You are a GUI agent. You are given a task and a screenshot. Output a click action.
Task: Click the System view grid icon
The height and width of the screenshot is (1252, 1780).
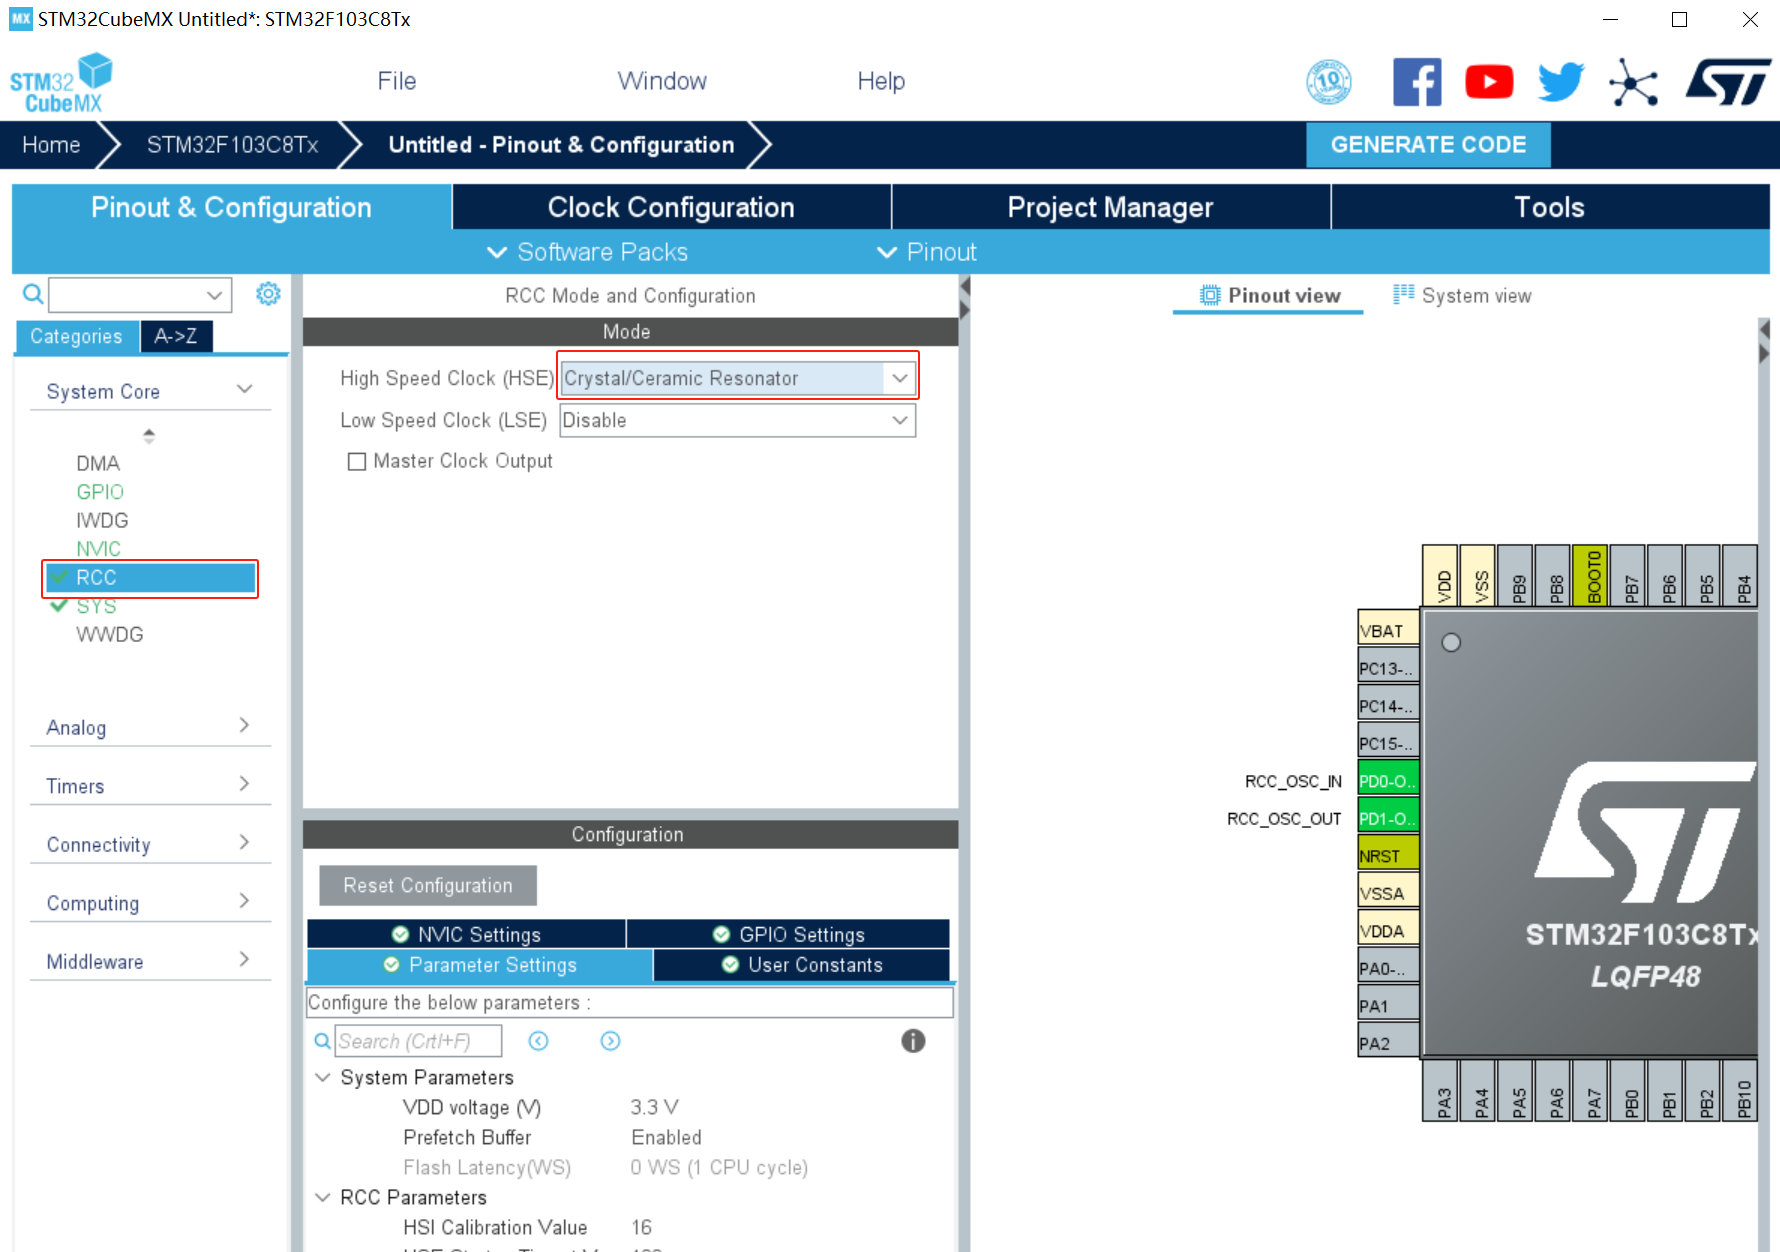(1404, 294)
